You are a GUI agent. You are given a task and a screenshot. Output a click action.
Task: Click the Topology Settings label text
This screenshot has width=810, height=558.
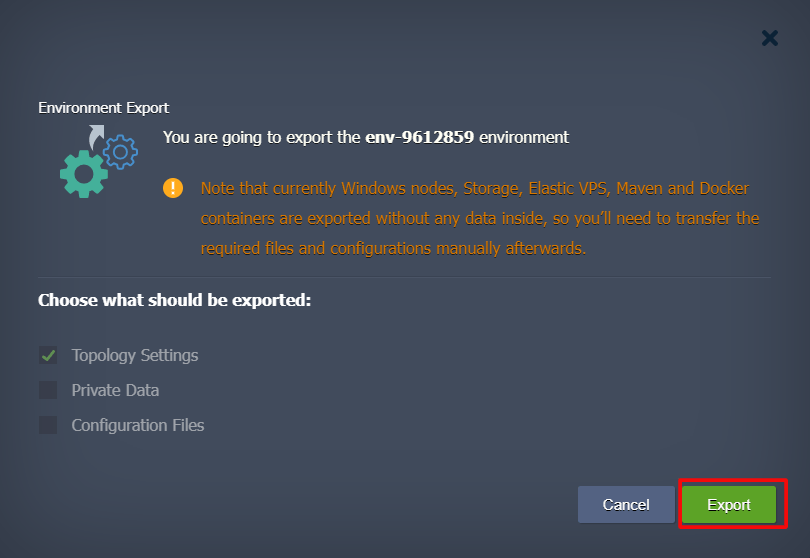tap(135, 355)
